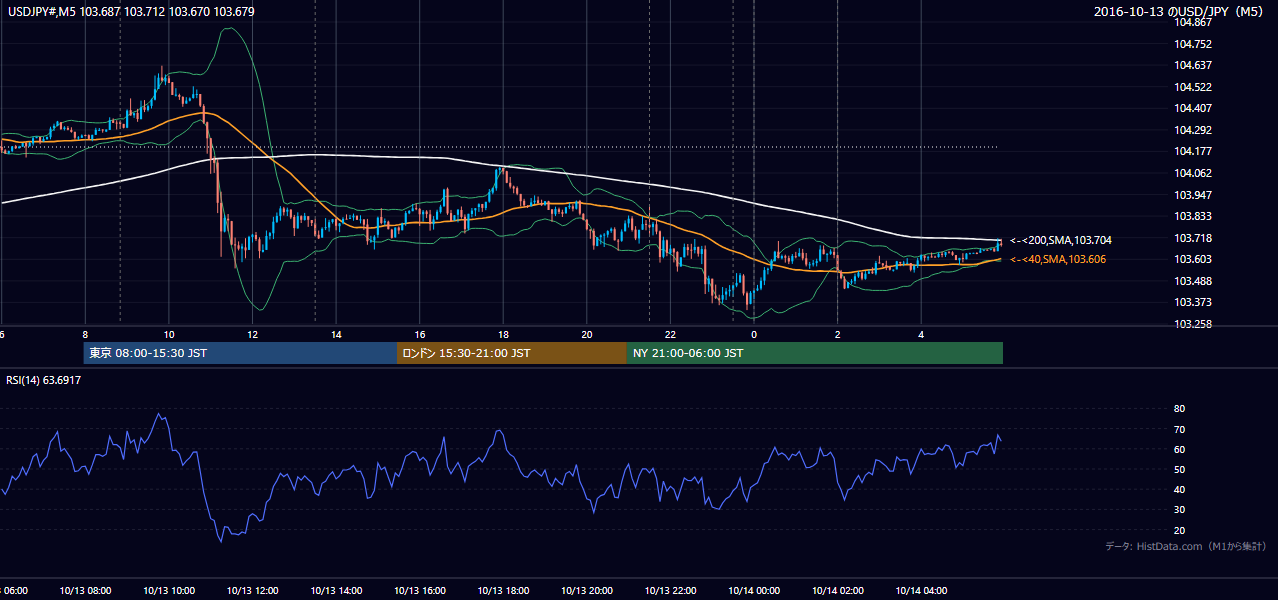Select the 東京 08:00-15:30 JST session bar

pos(240,353)
